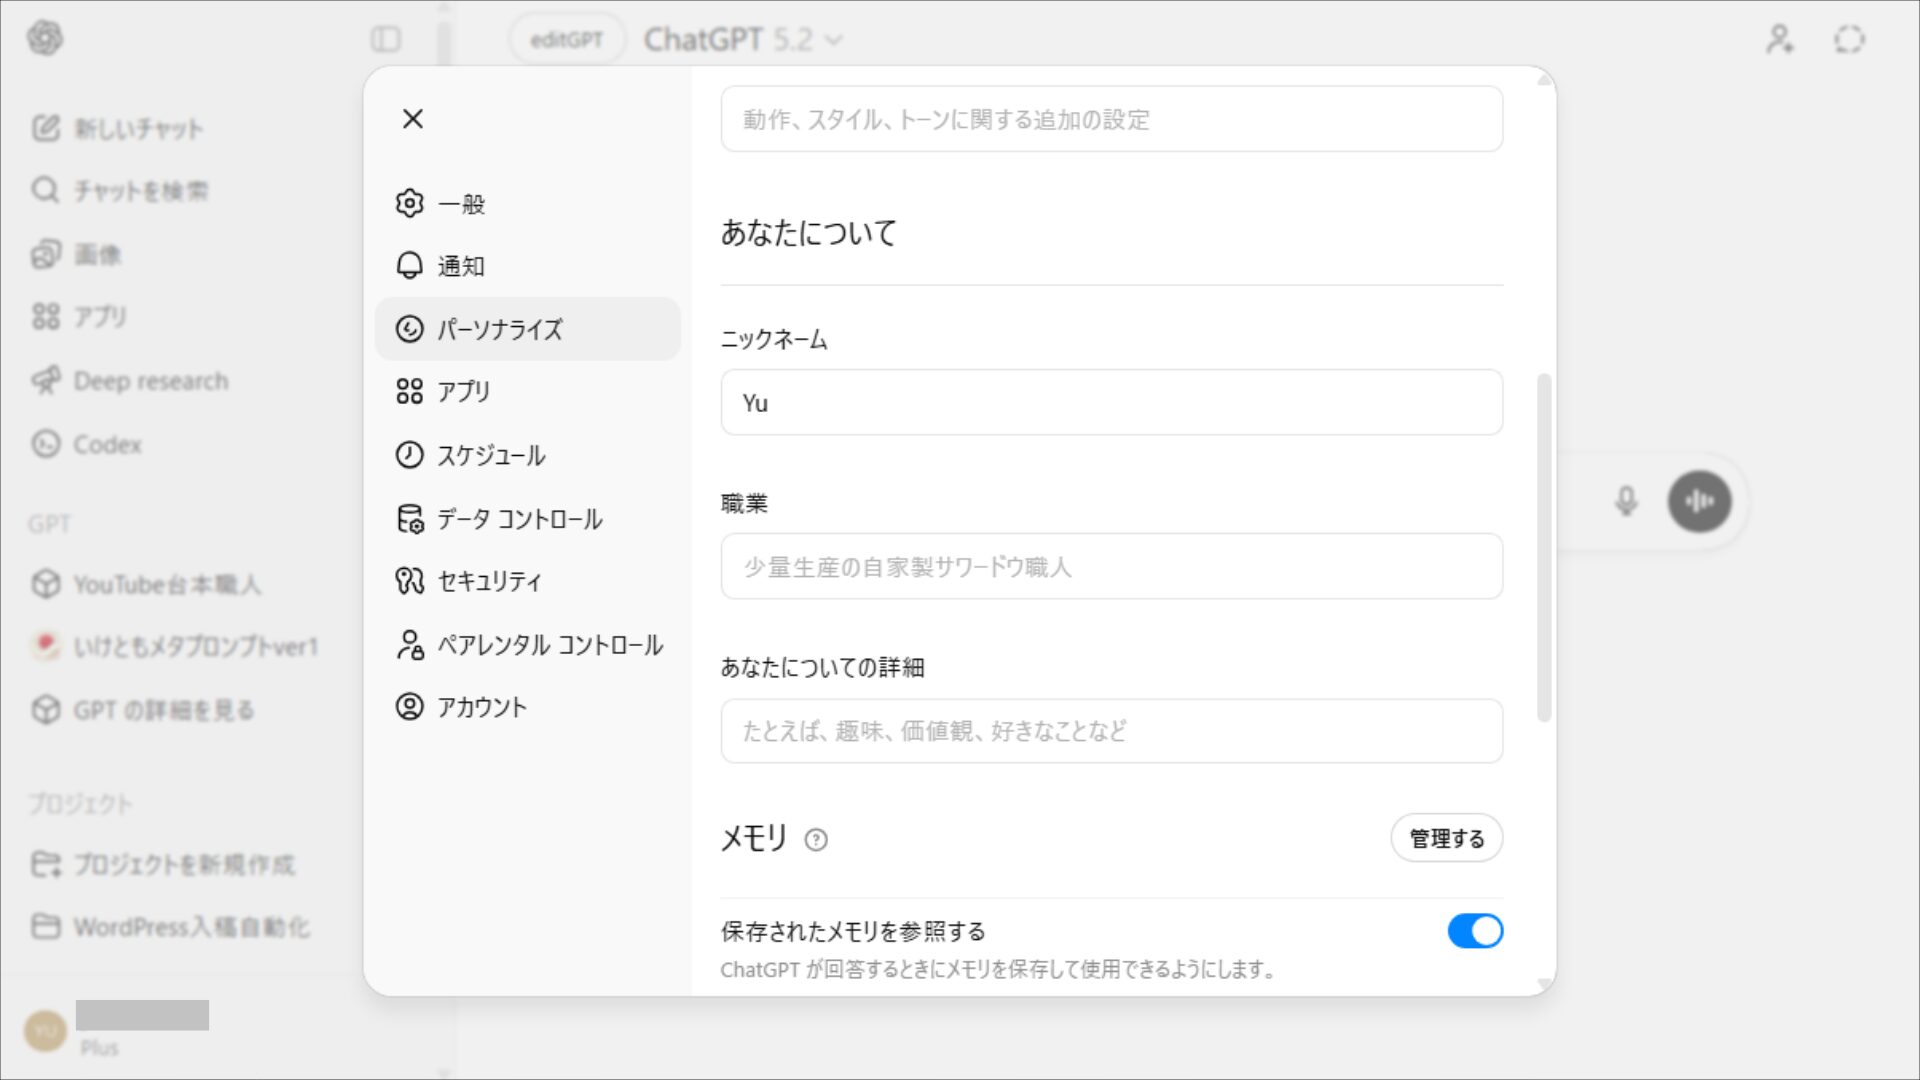Open the YouTube台本職人 GPT
The width and height of the screenshot is (1920, 1080).
[x=167, y=584]
